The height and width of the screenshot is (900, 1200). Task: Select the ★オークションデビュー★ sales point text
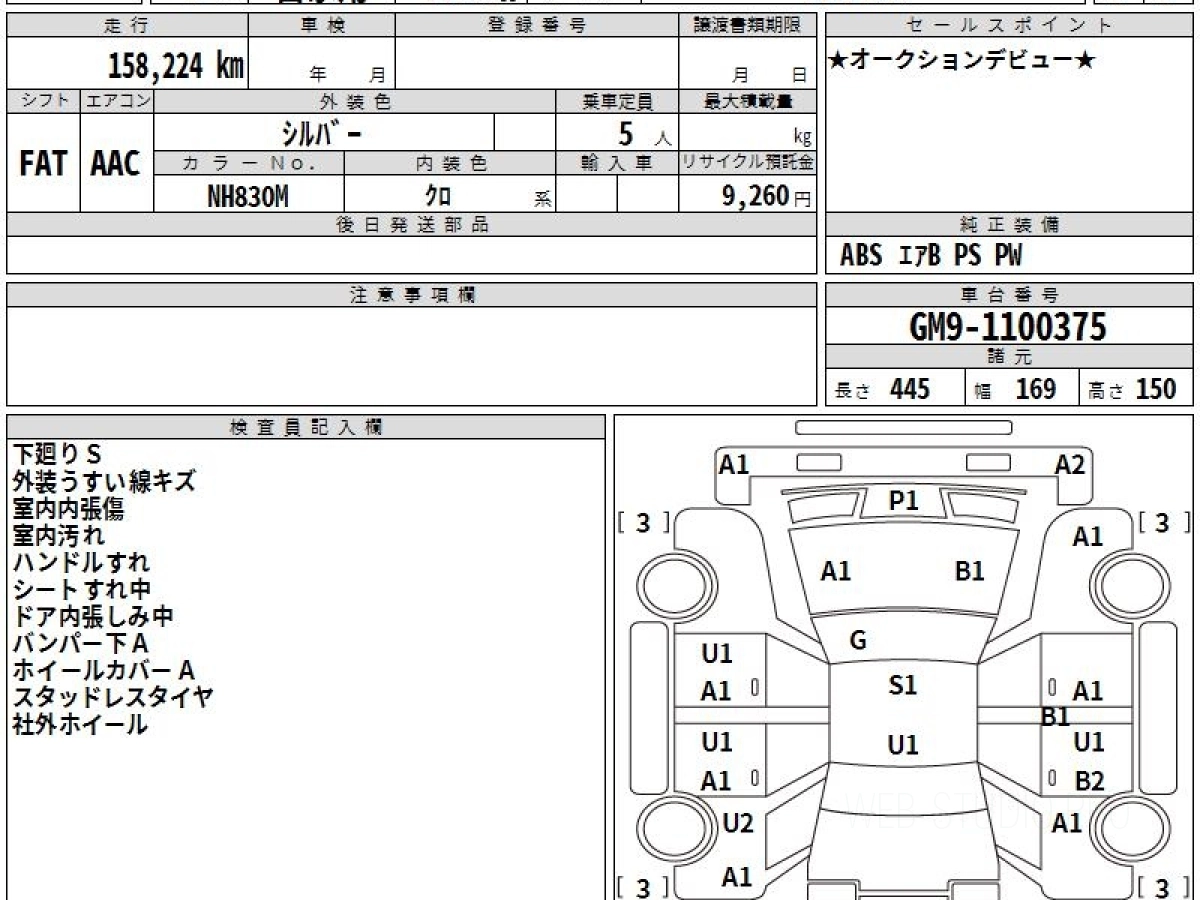(962, 60)
